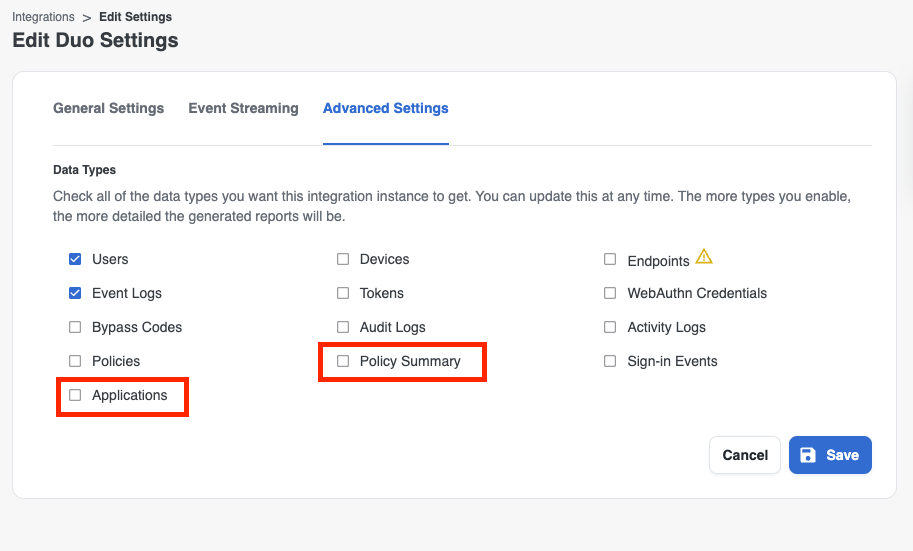
Task: Select the Advanced Settings tab
Action: pos(385,108)
